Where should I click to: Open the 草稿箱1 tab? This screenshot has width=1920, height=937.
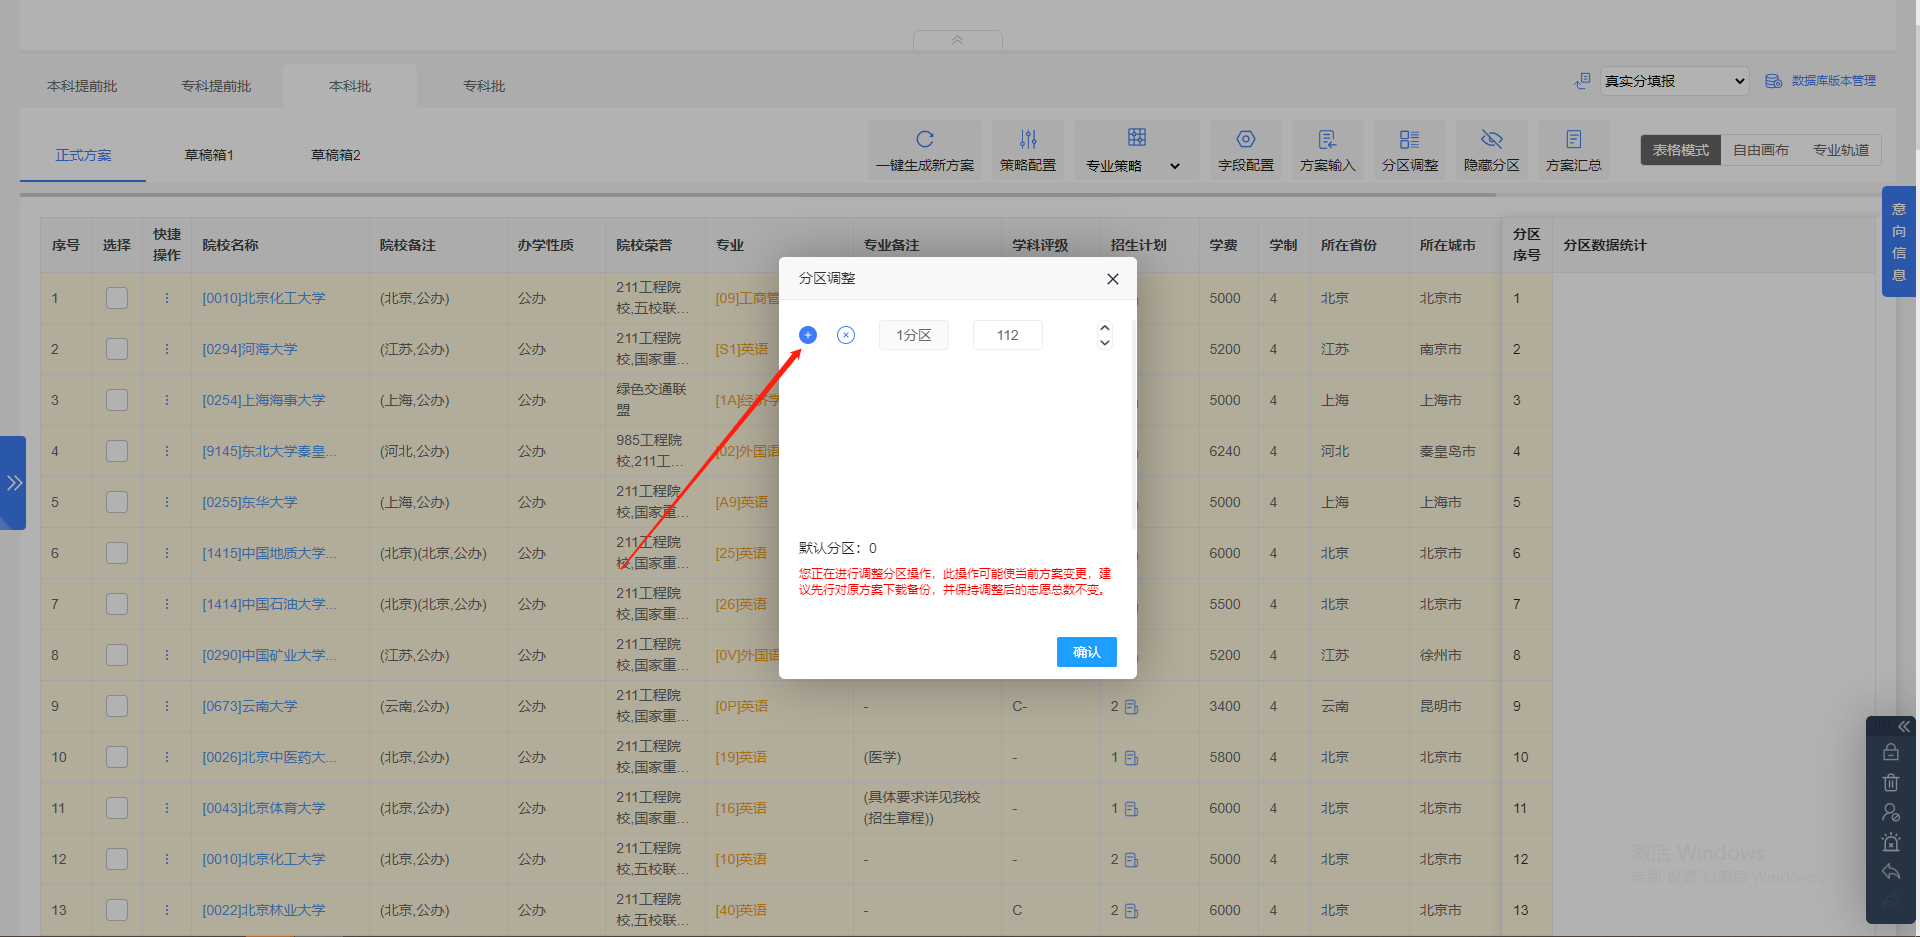[209, 155]
